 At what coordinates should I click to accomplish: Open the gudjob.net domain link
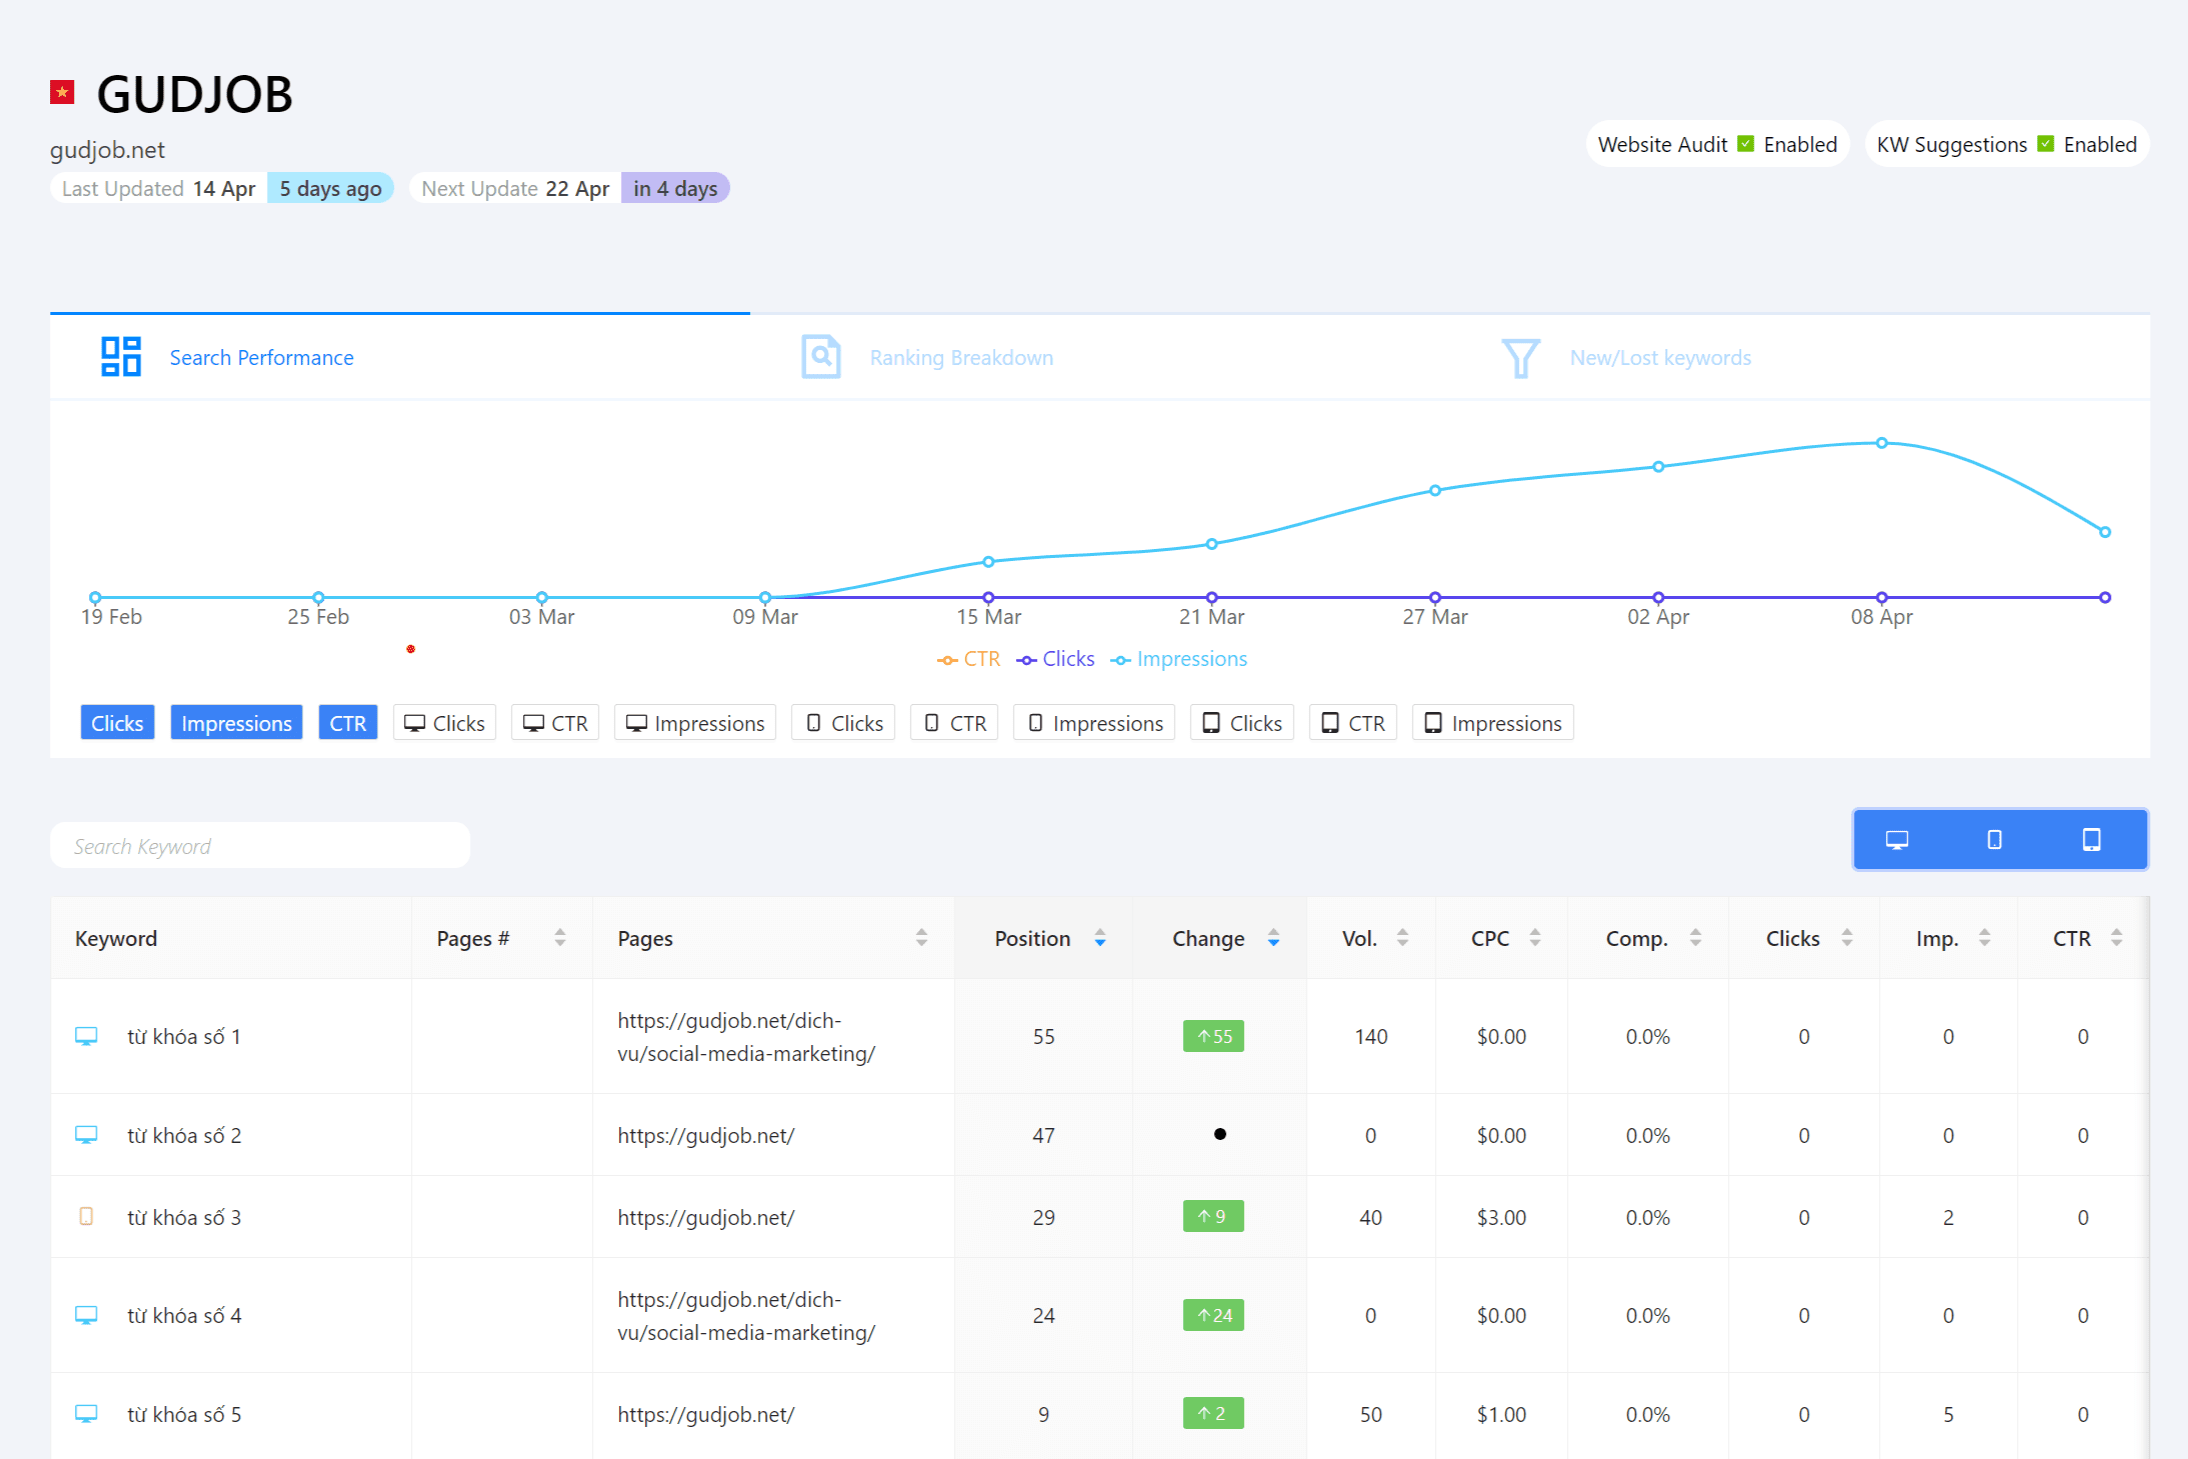[x=107, y=150]
